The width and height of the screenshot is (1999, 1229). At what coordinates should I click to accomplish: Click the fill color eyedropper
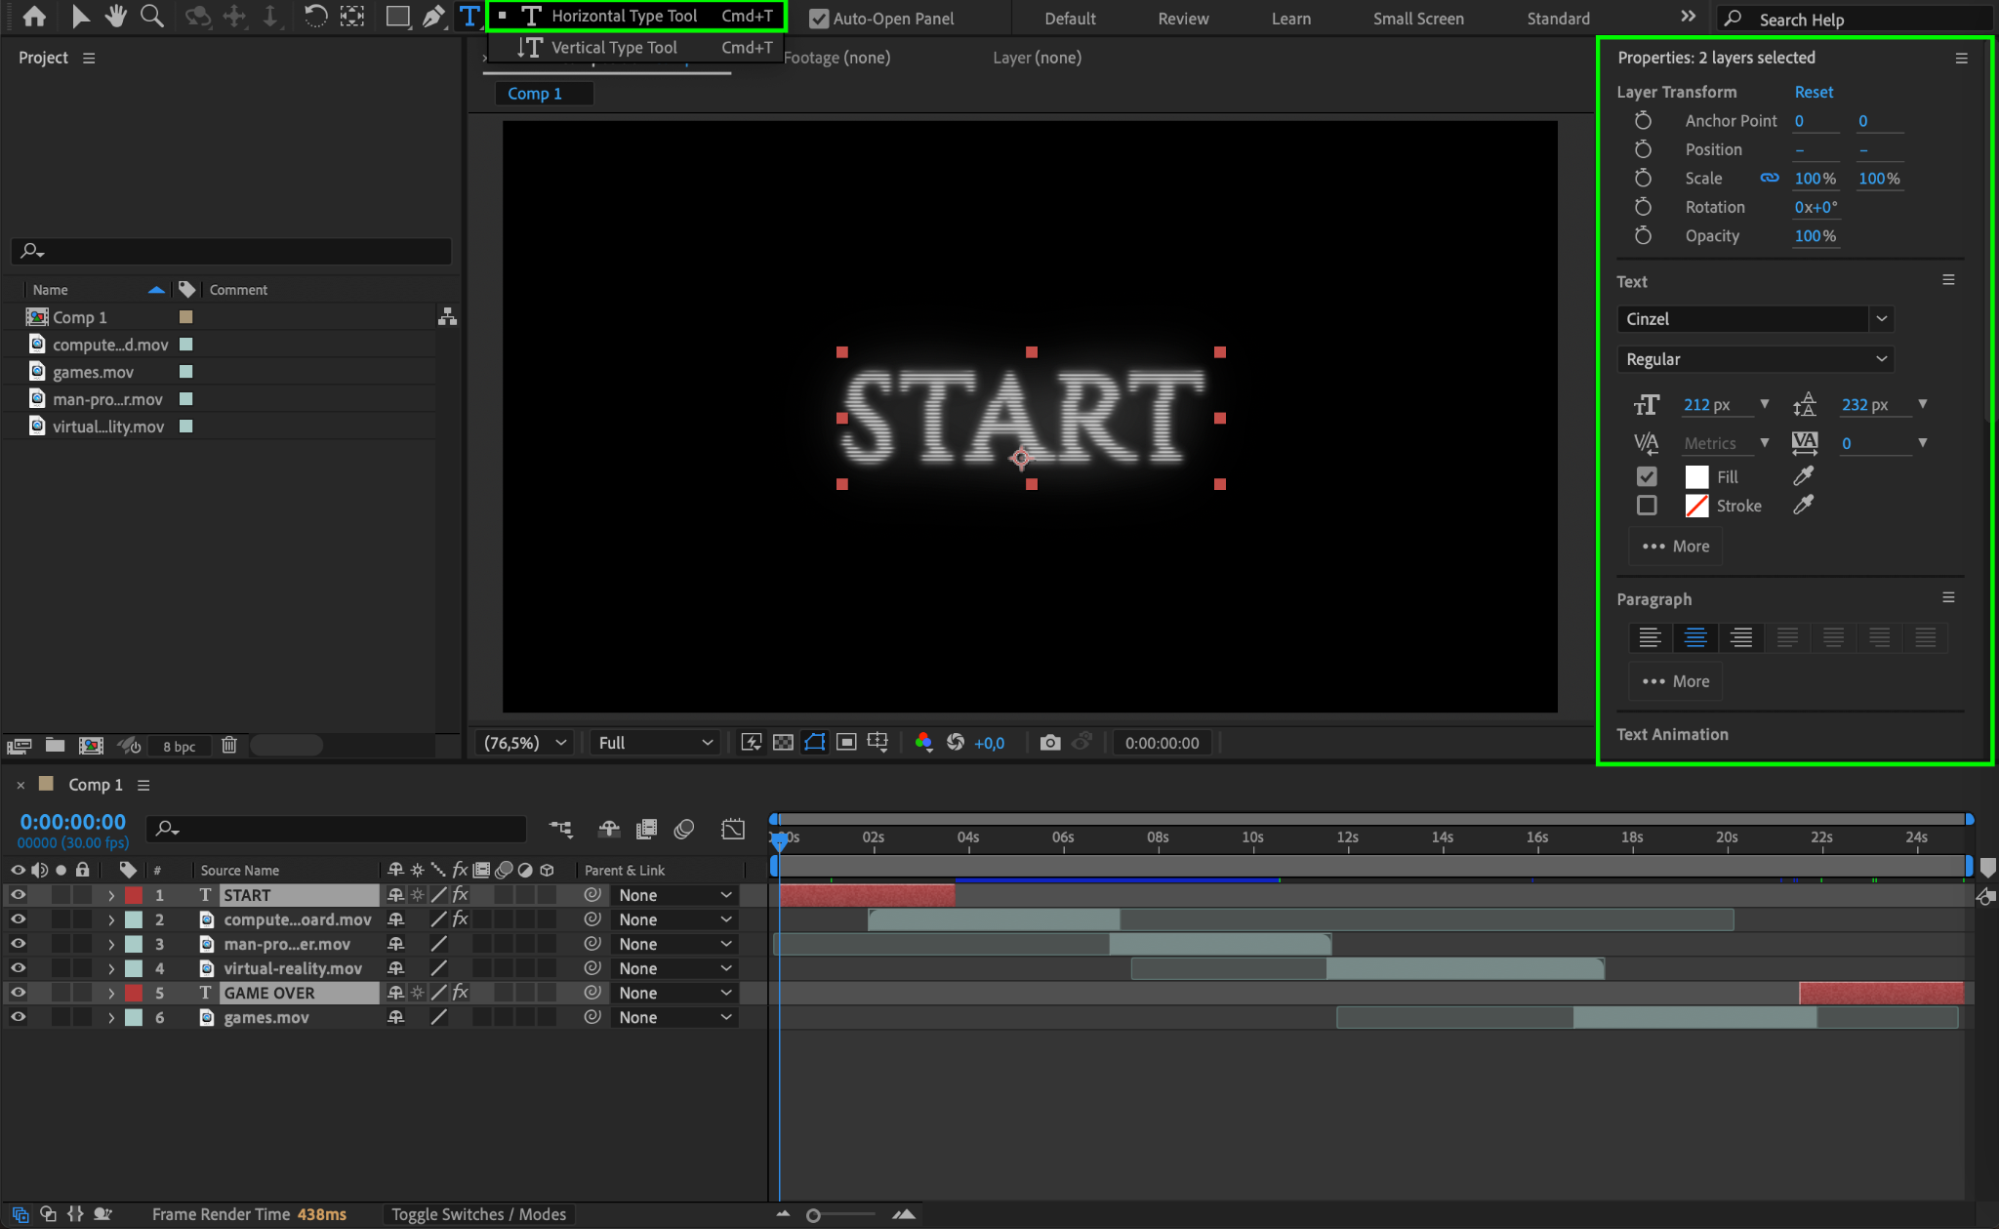(x=1803, y=476)
